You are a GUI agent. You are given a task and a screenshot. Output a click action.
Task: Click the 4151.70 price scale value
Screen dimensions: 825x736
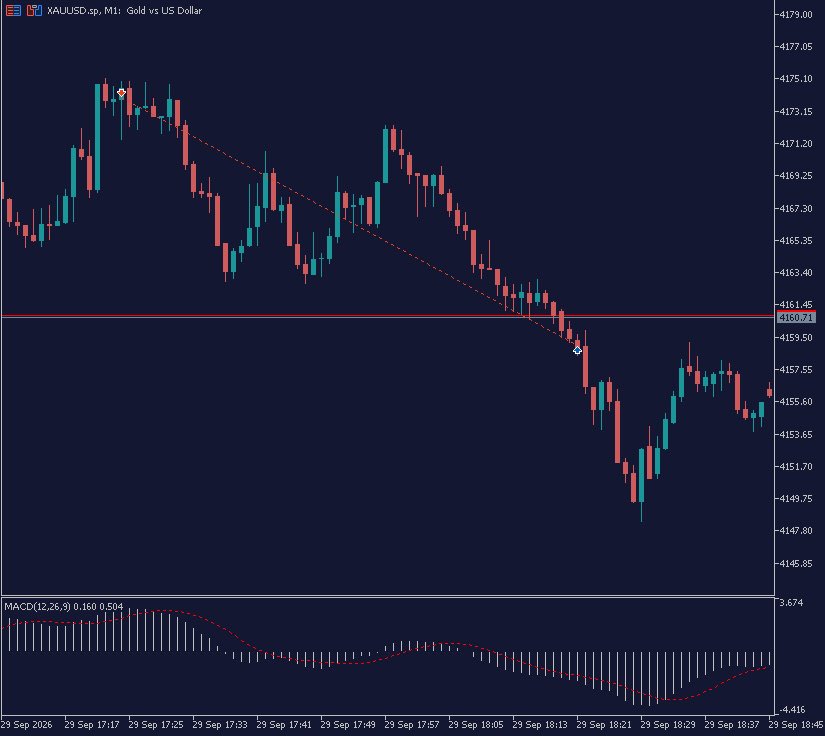[x=796, y=467]
